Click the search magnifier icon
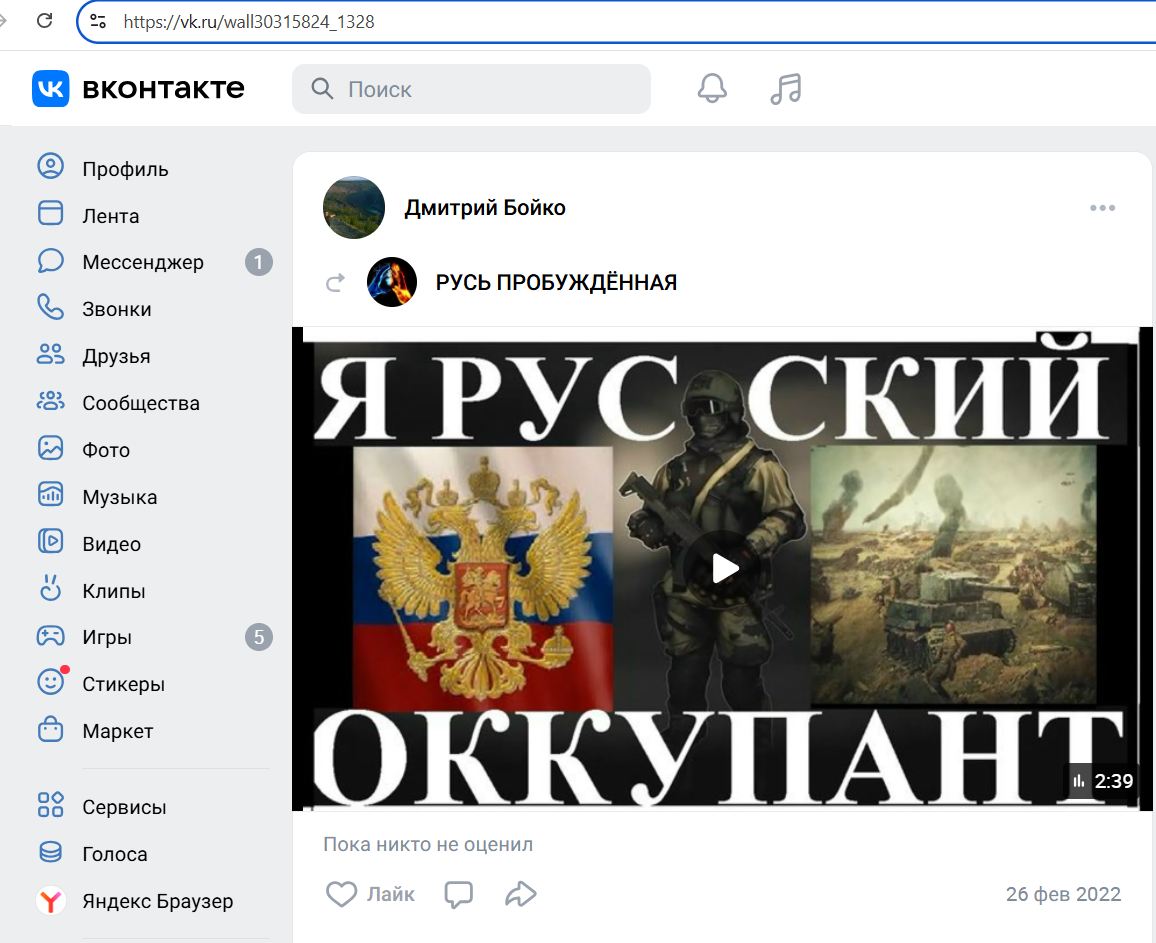1156x943 pixels. click(x=322, y=88)
